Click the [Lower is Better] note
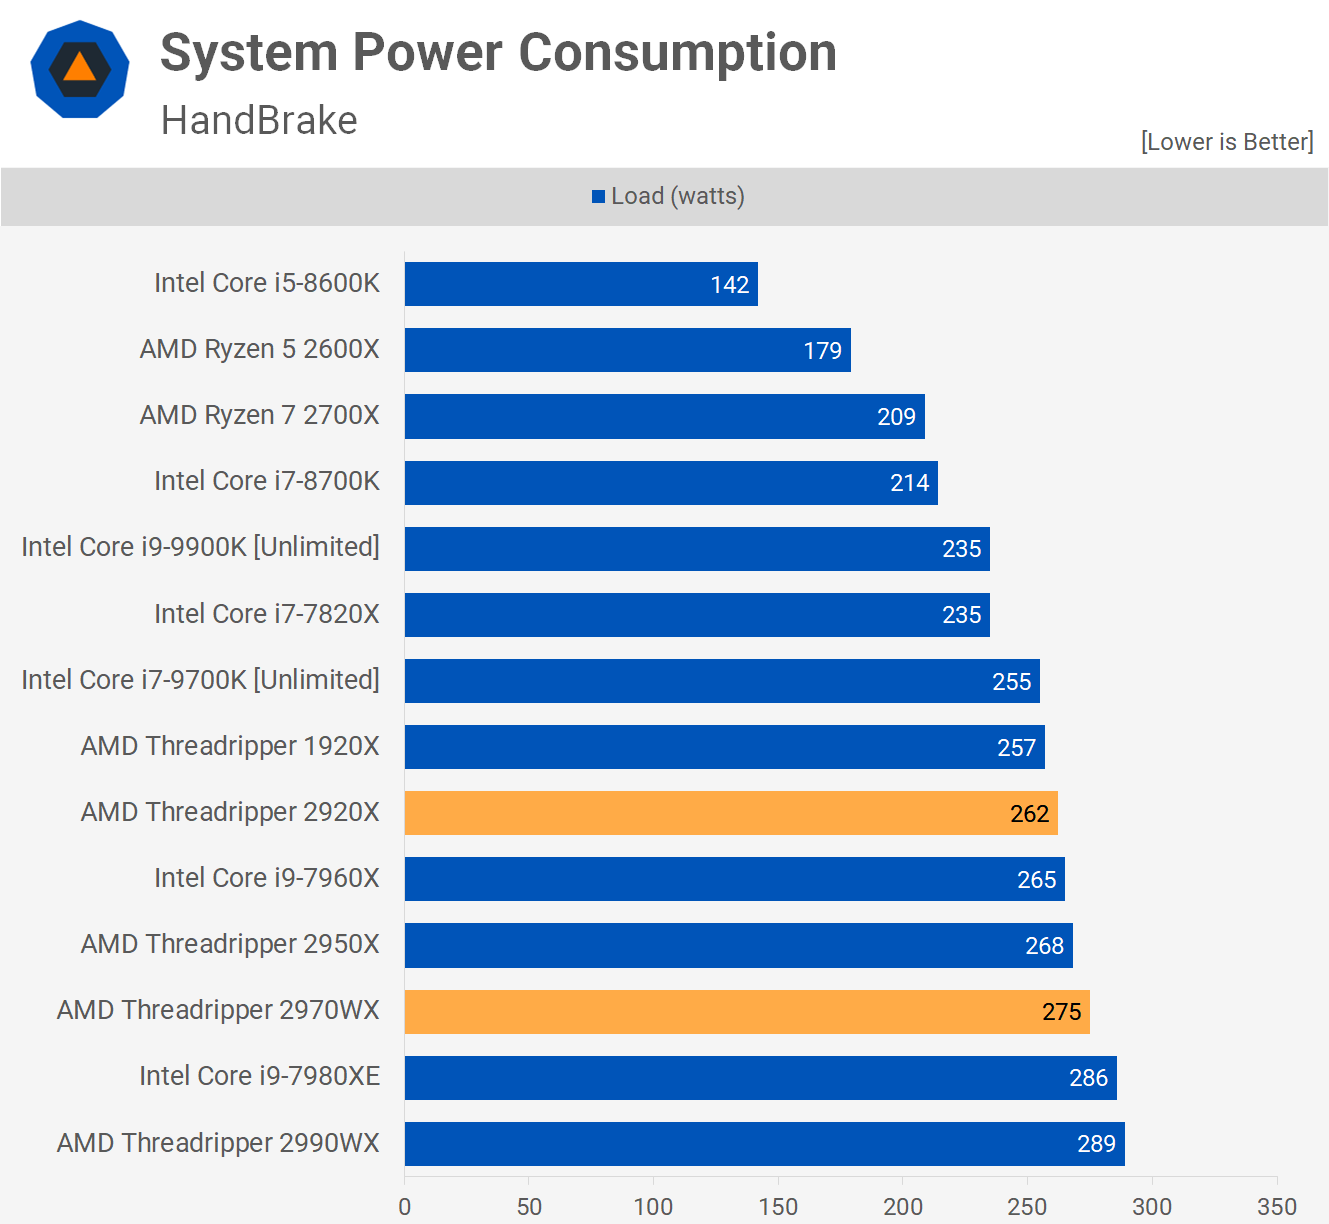1329x1224 pixels. (1226, 142)
